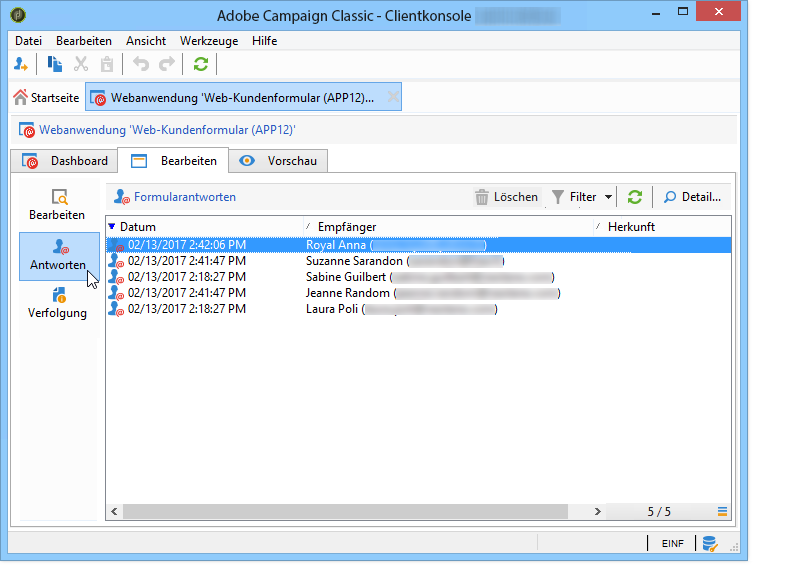Viewport: 786px width, 583px height.
Task: Click the horizontal scrollbar thumb
Action: [345, 511]
